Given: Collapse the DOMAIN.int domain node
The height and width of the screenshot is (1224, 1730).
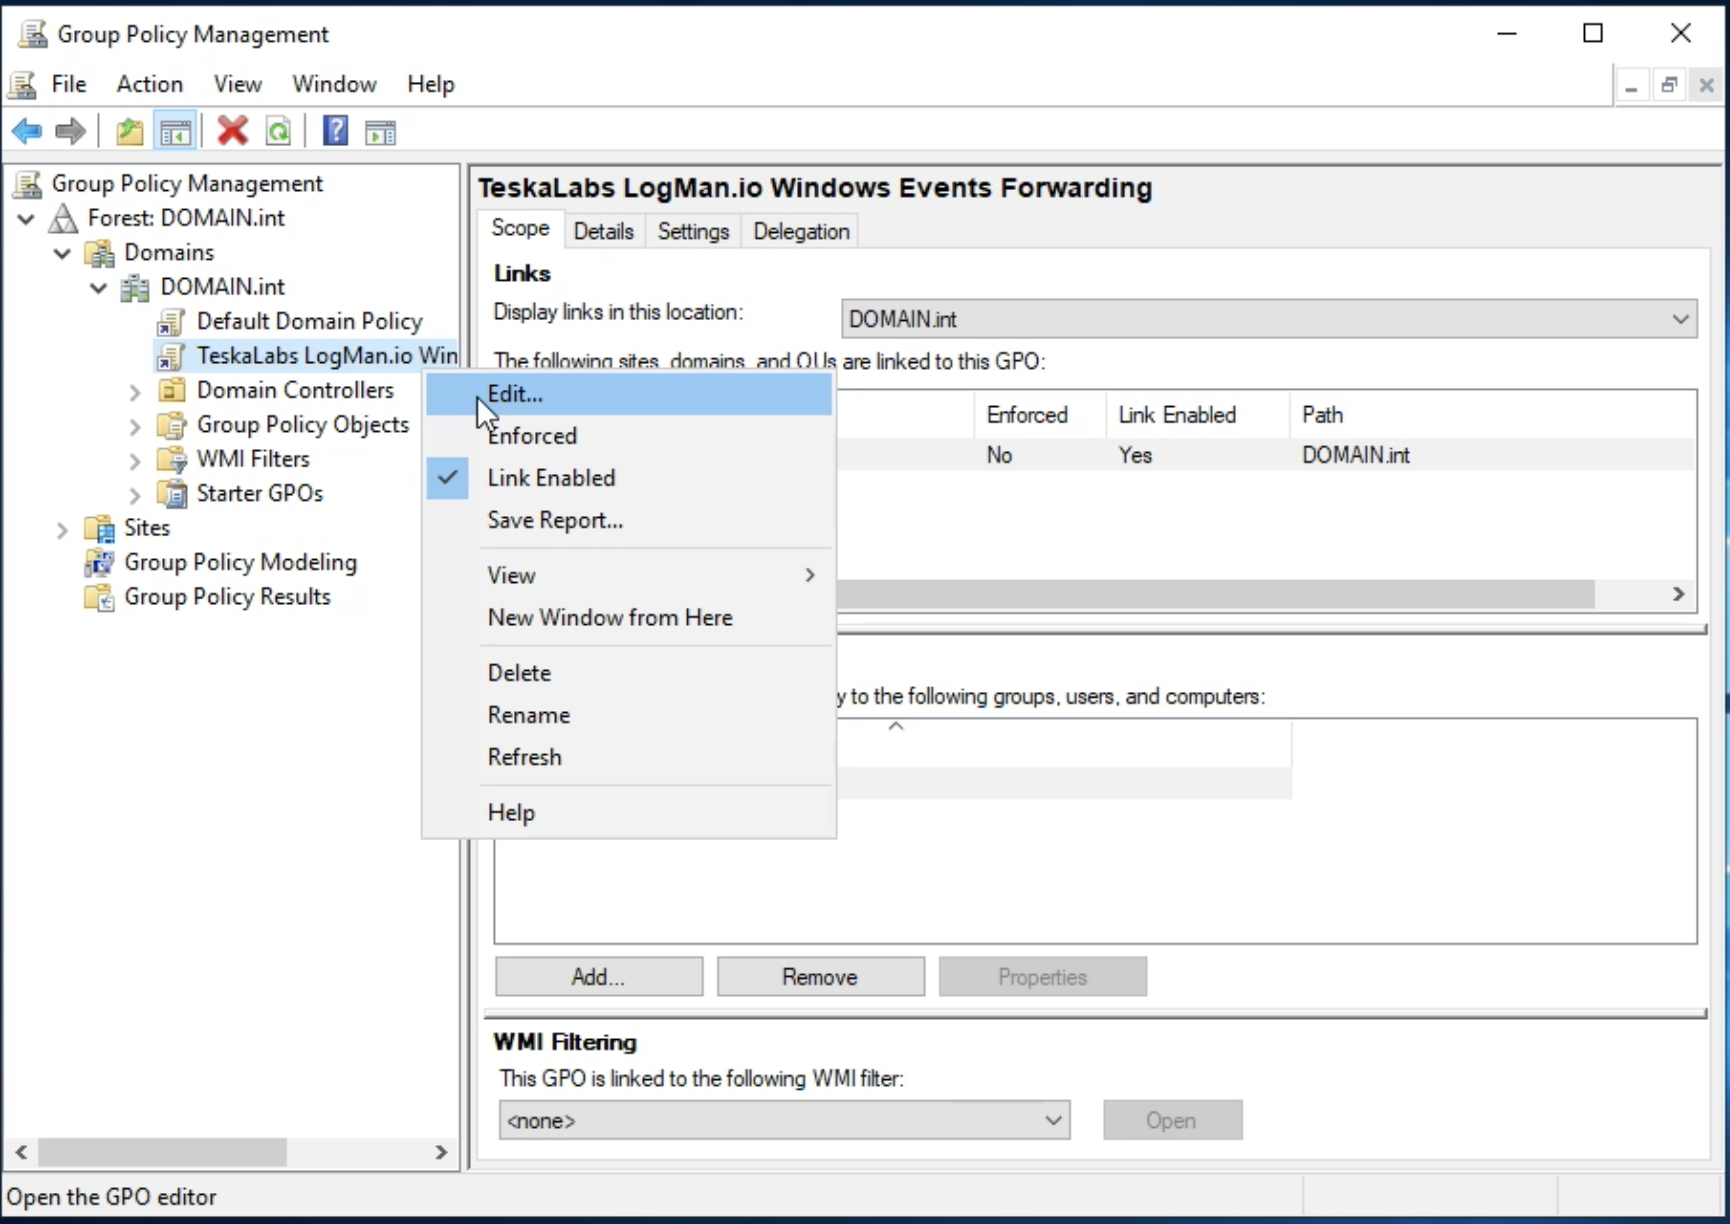Looking at the screenshot, I should (x=98, y=288).
